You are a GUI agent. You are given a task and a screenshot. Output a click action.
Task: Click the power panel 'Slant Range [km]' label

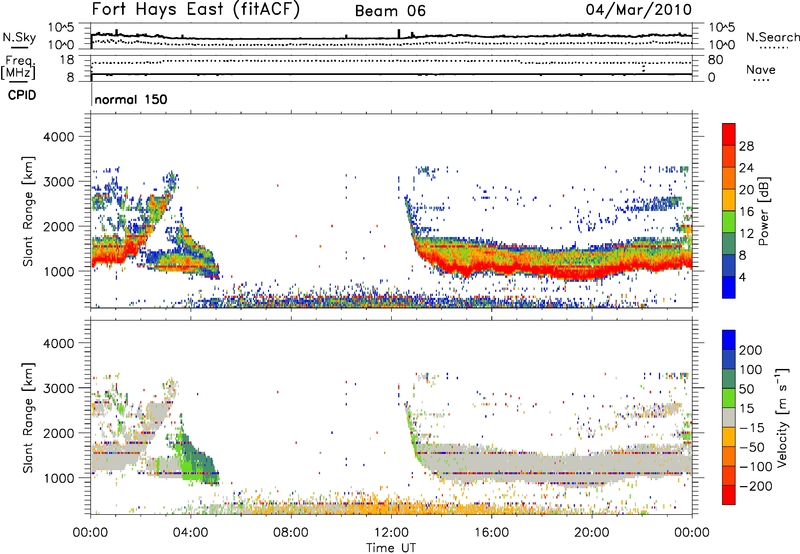point(28,211)
